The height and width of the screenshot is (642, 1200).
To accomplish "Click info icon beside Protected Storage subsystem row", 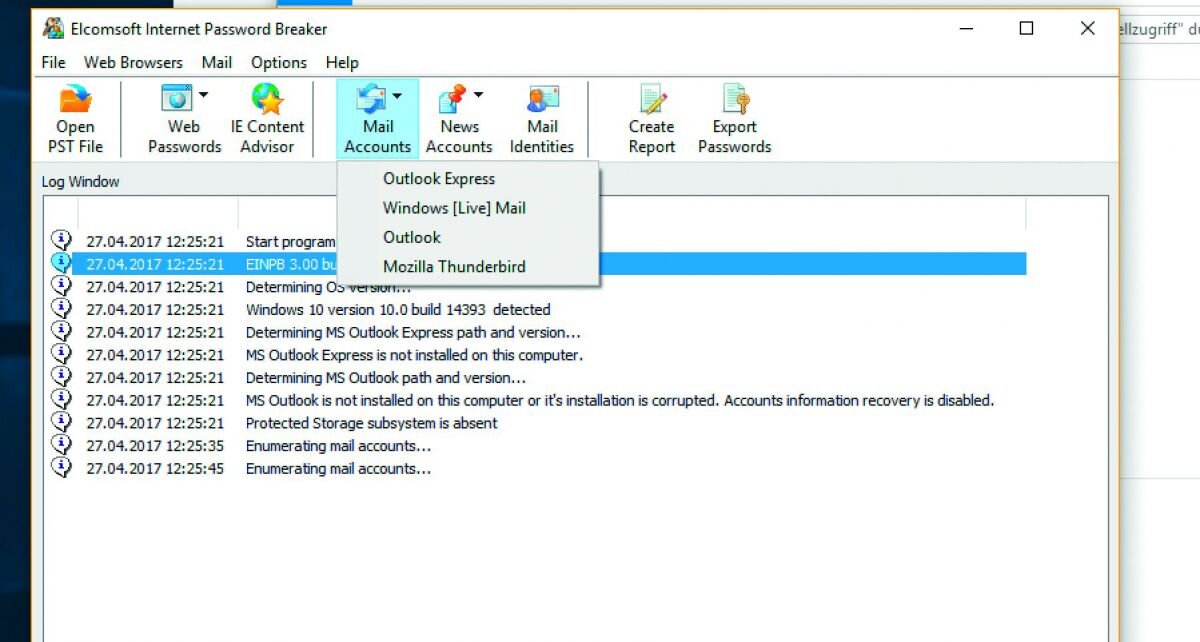I will click(x=61, y=422).
